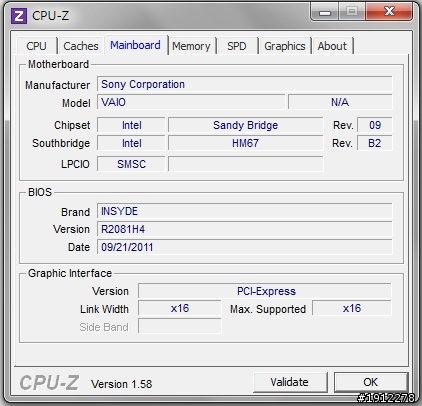Click the Sony Corporation manufacturer field
The height and width of the screenshot is (406, 422).
tap(245, 84)
